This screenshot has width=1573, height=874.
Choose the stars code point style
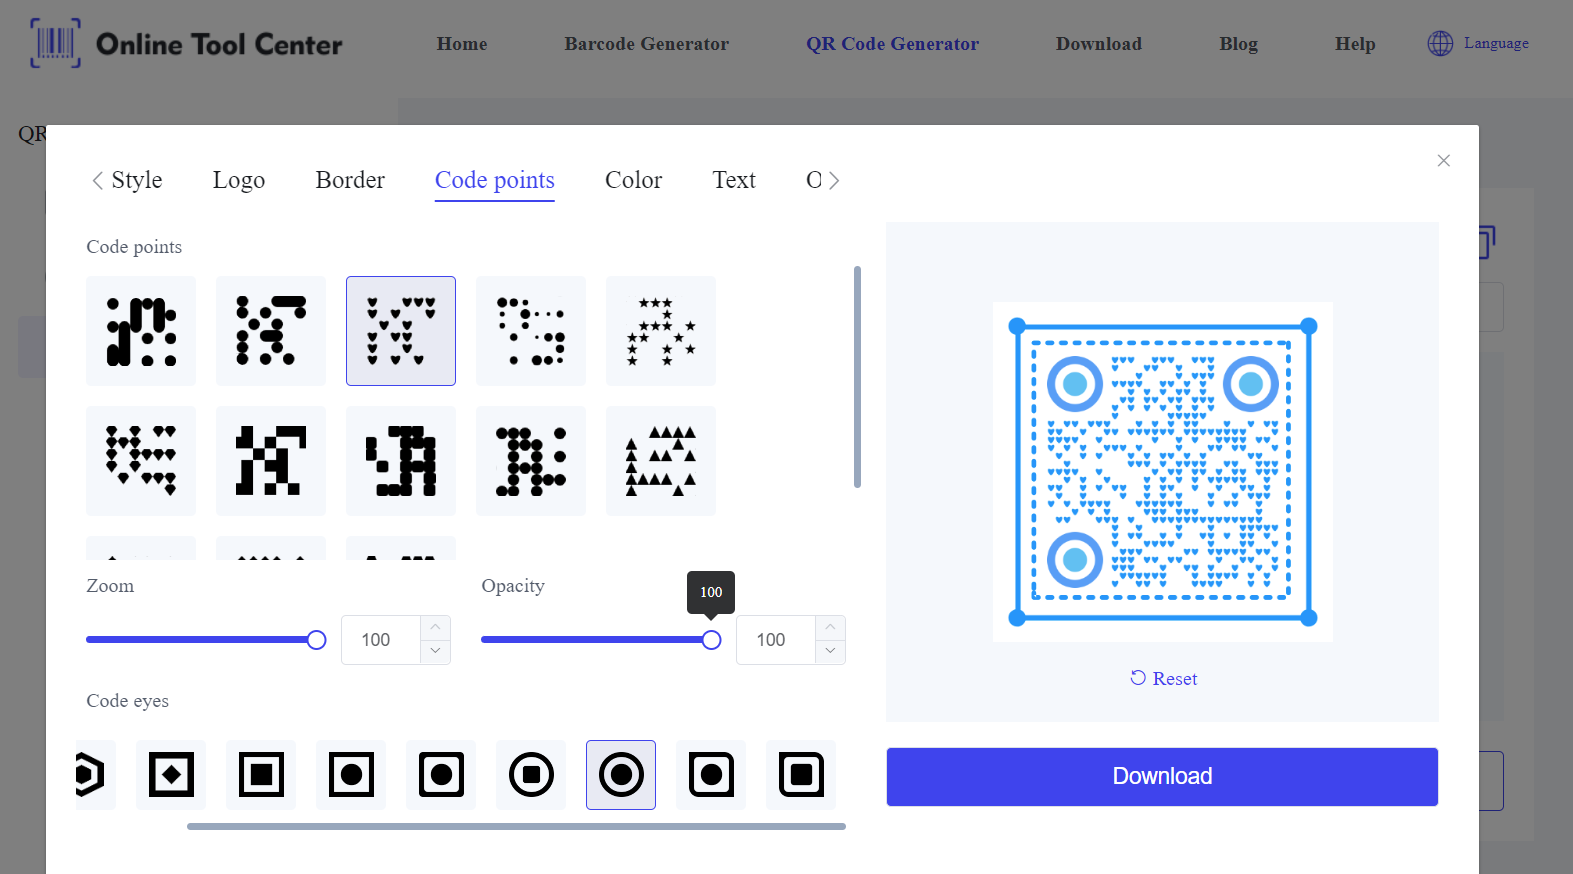[661, 331]
